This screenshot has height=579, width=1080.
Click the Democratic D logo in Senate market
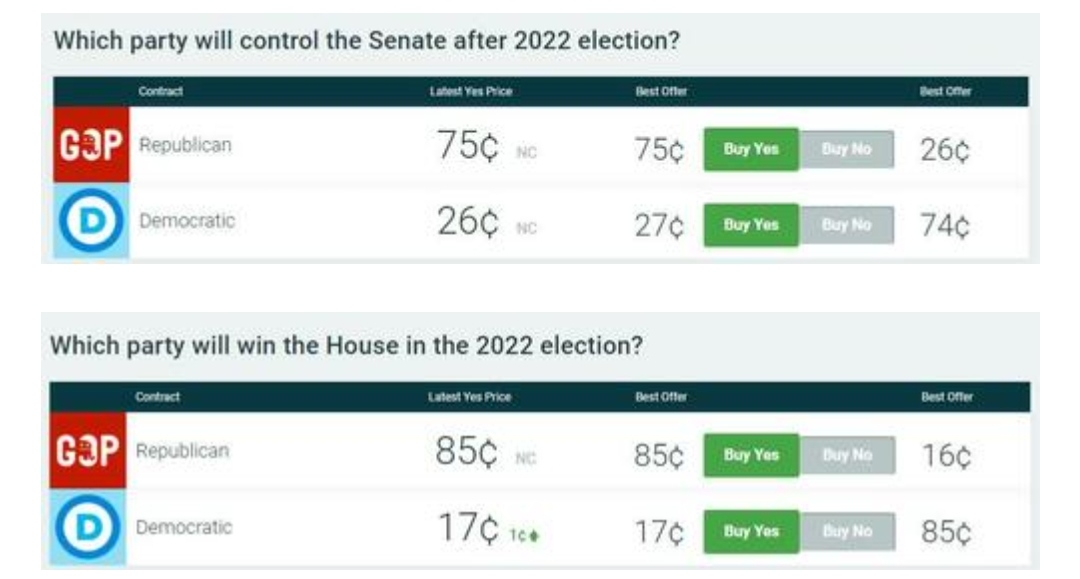tap(91, 220)
